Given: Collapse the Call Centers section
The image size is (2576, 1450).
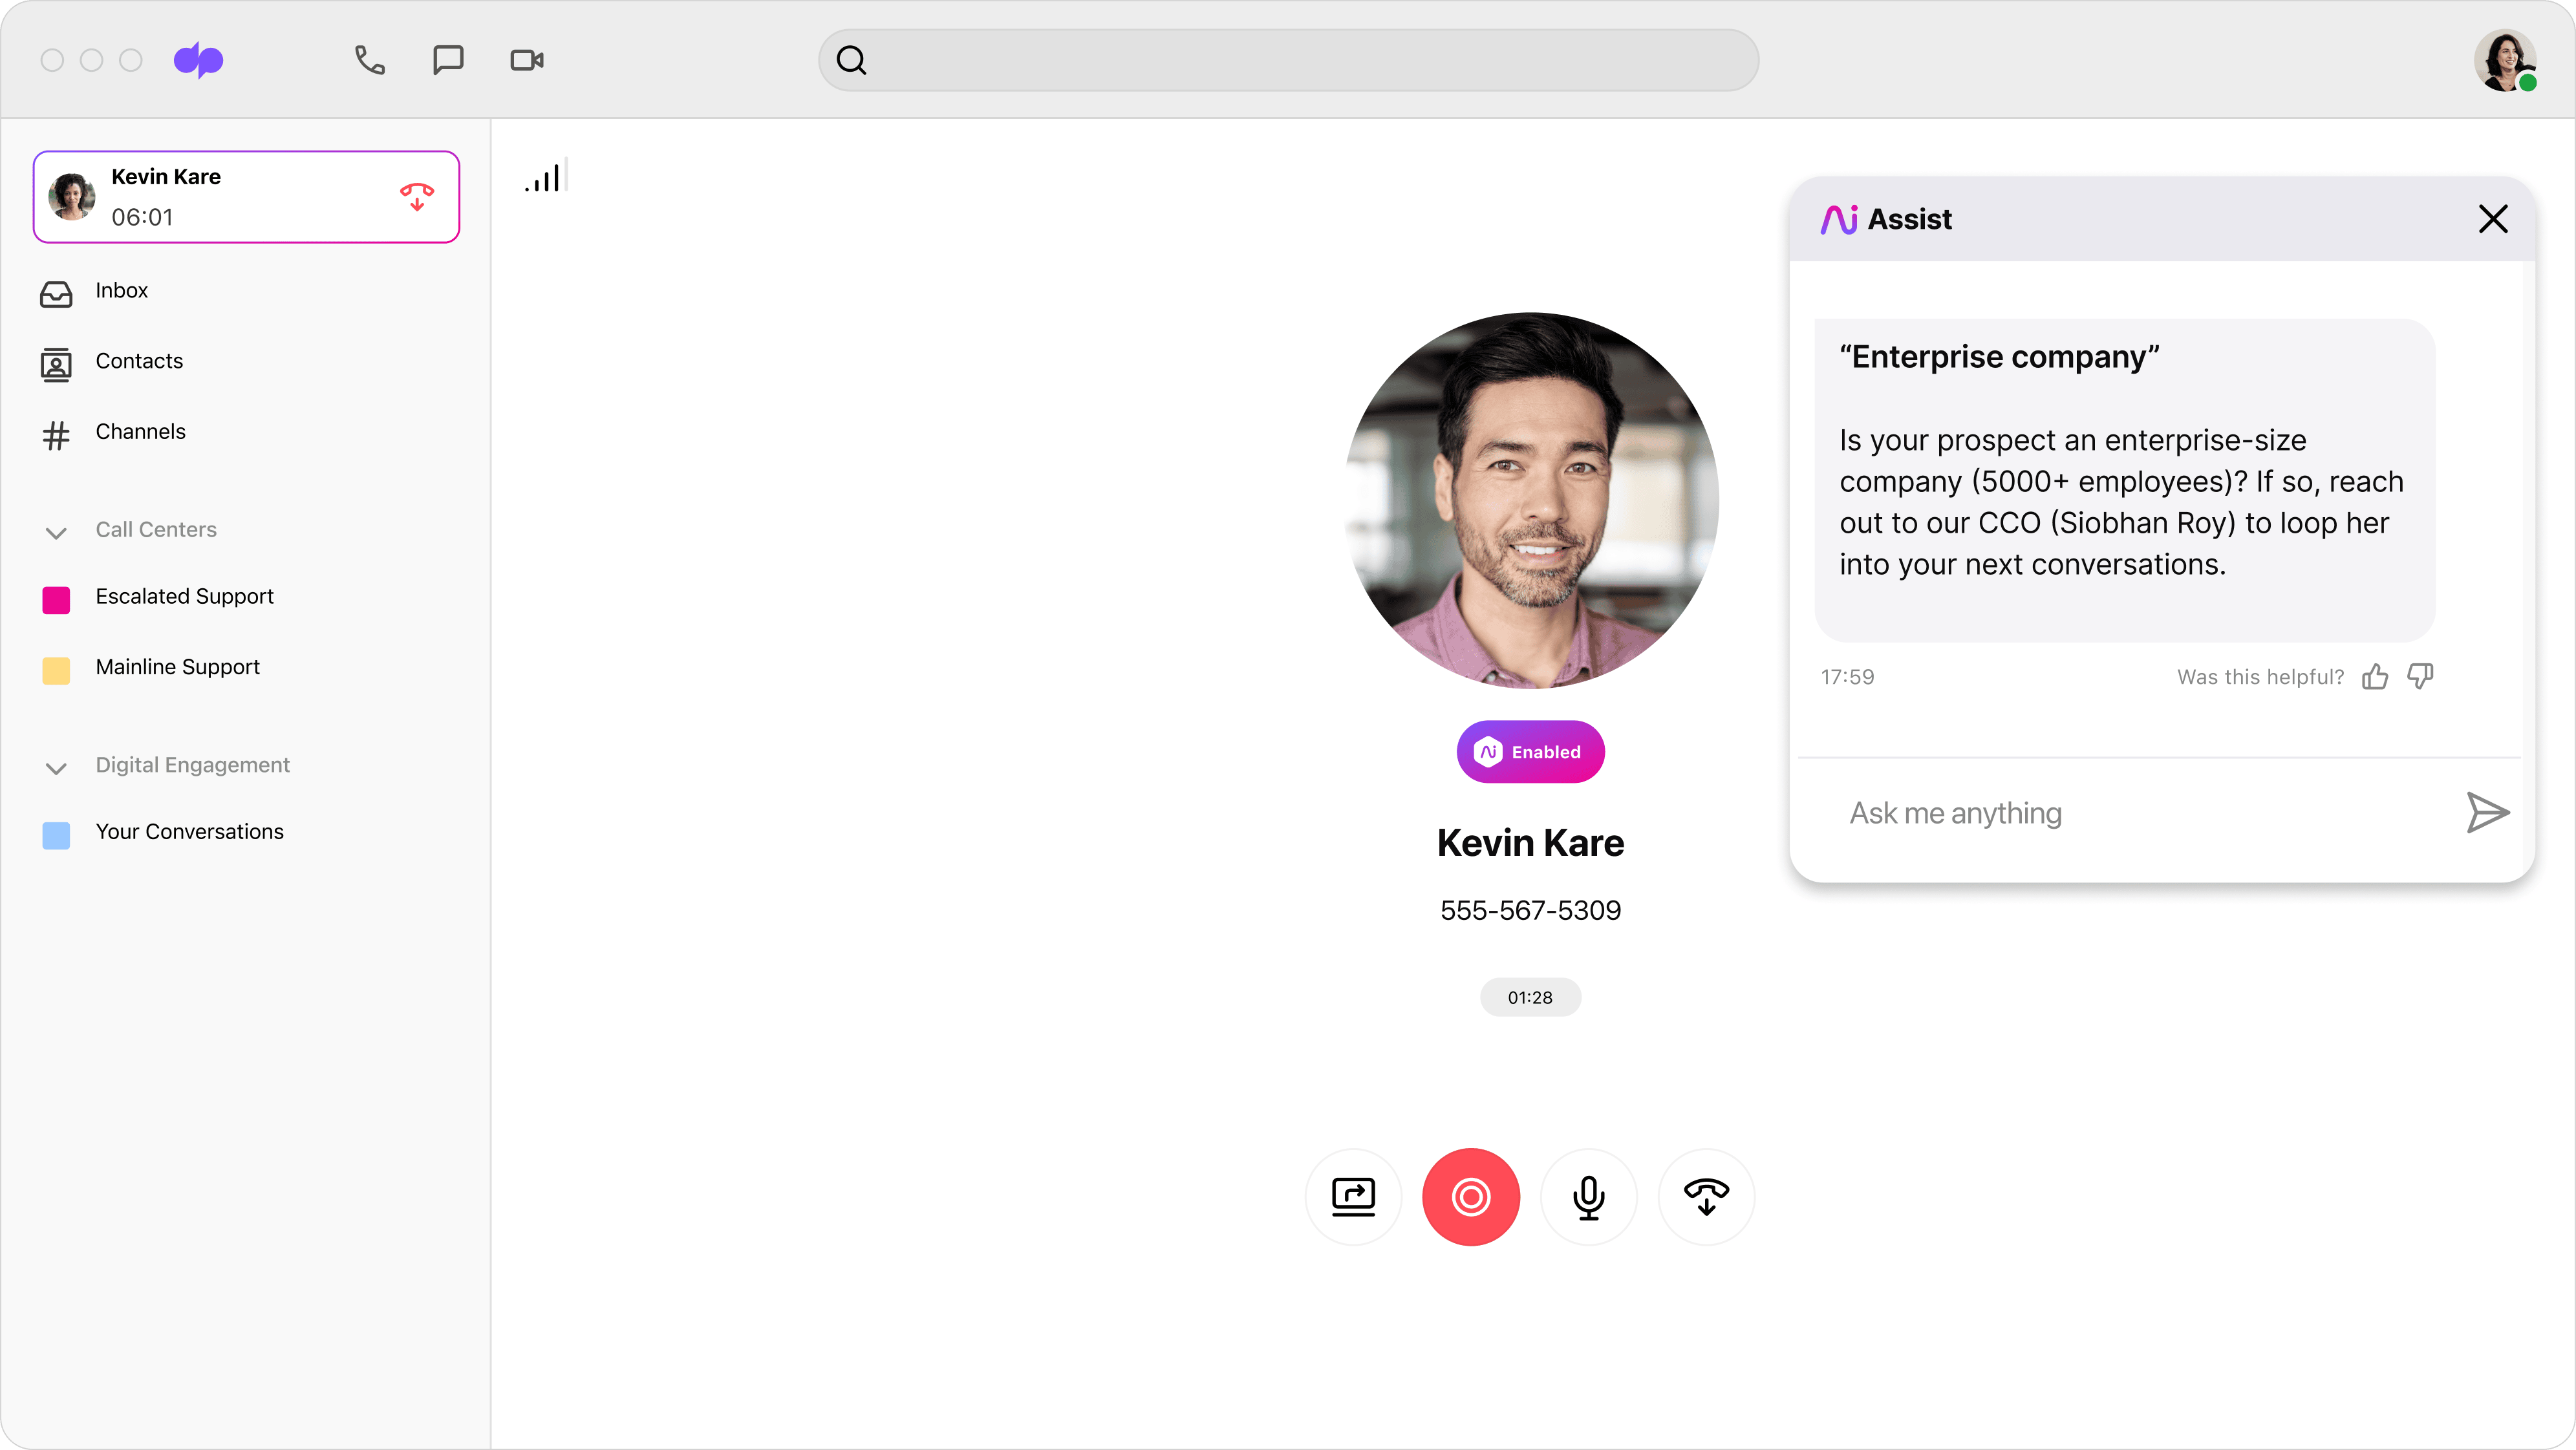Looking at the screenshot, I should (57, 532).
